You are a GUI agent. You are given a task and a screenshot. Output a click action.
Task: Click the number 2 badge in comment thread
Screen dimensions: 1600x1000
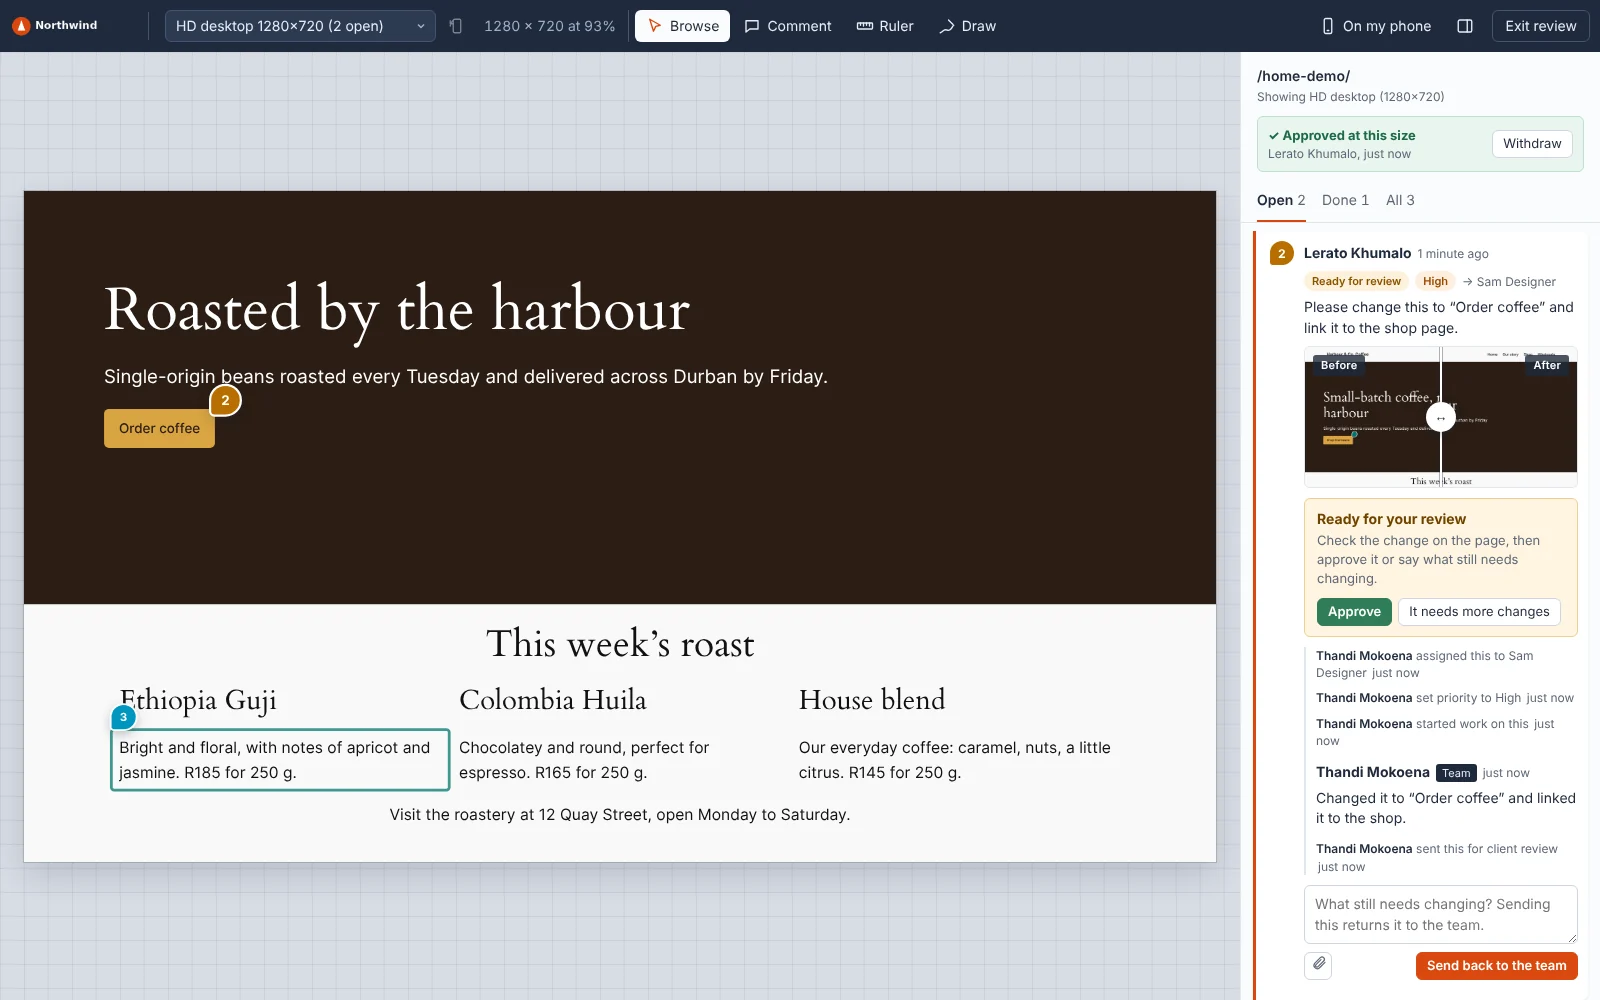tap(1281, 254)
